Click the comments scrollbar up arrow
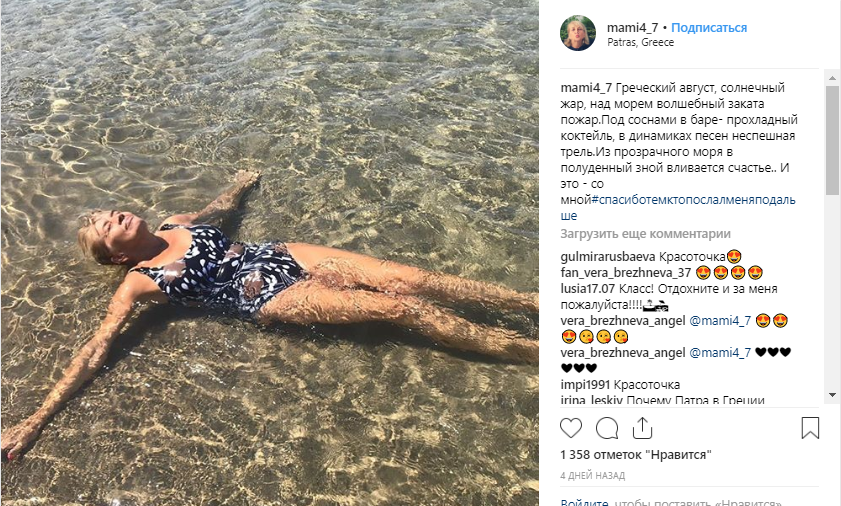 (x=832, y=78)
